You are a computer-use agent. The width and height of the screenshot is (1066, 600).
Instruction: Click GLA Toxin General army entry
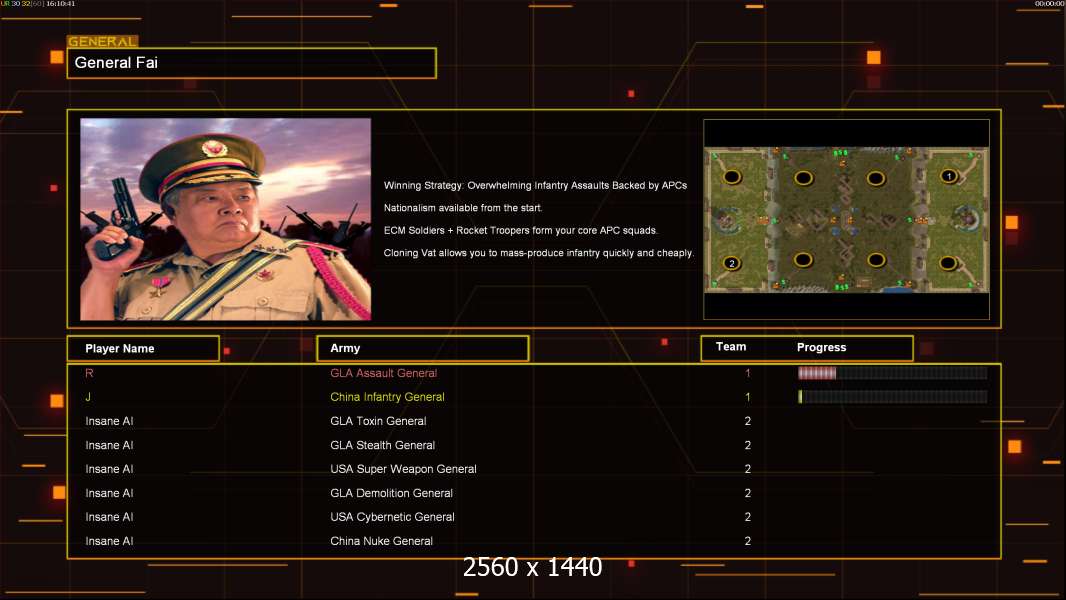[x=378, y=421]
